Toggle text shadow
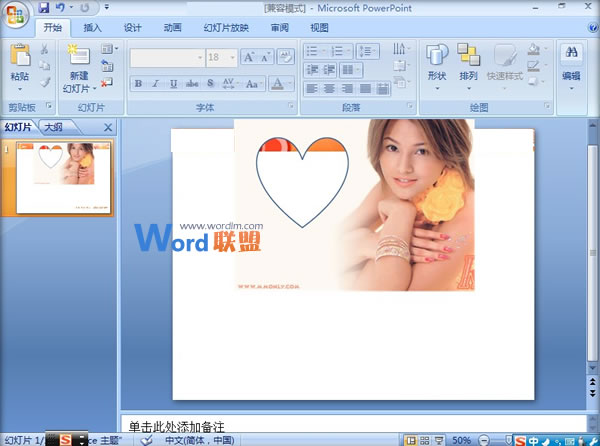 [210, 83]
